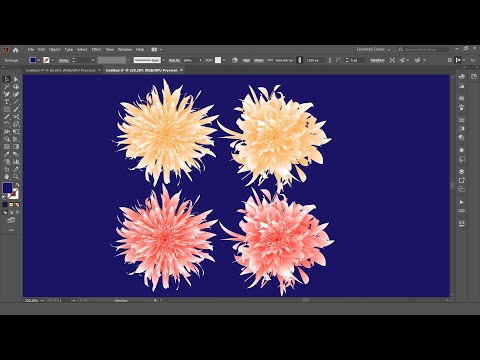
Task: Click the Shape button
Action: coord(259,60)
